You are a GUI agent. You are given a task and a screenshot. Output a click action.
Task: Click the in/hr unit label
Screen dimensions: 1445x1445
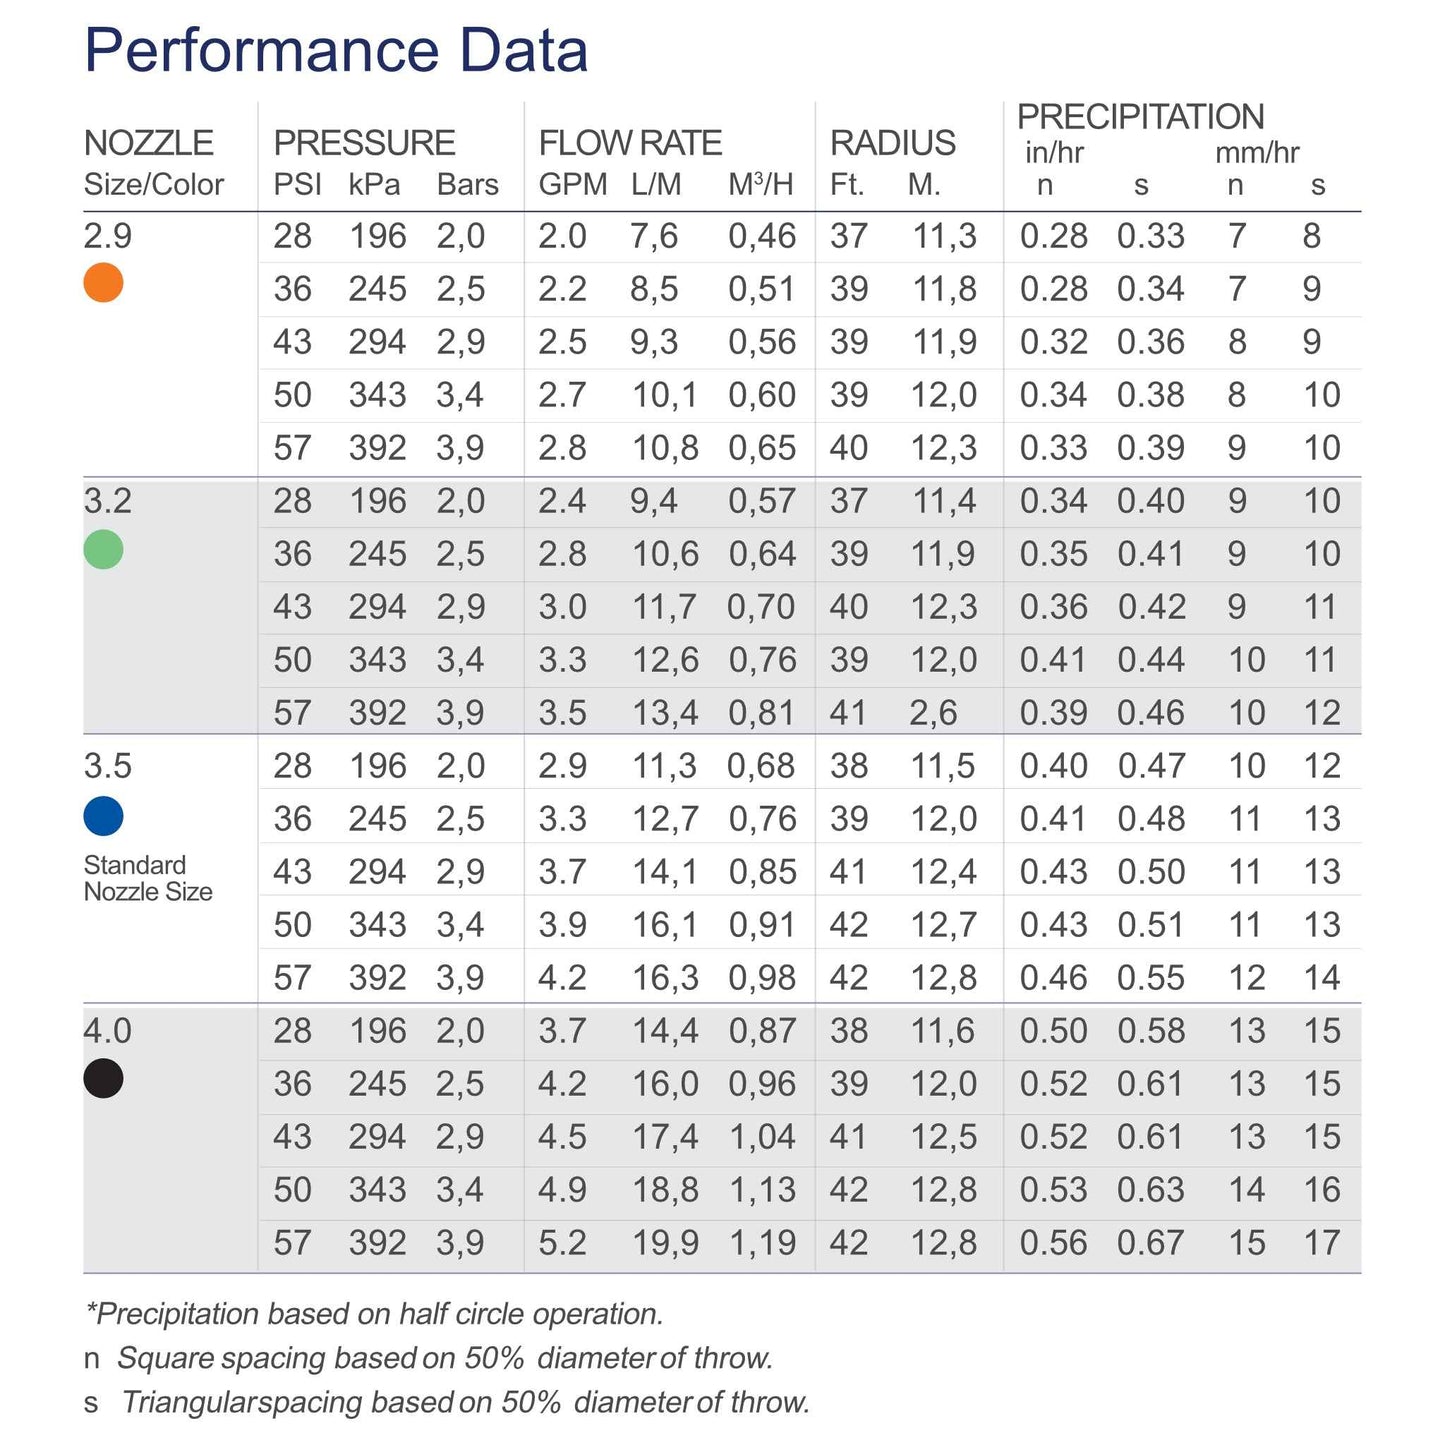[1054, 153]
